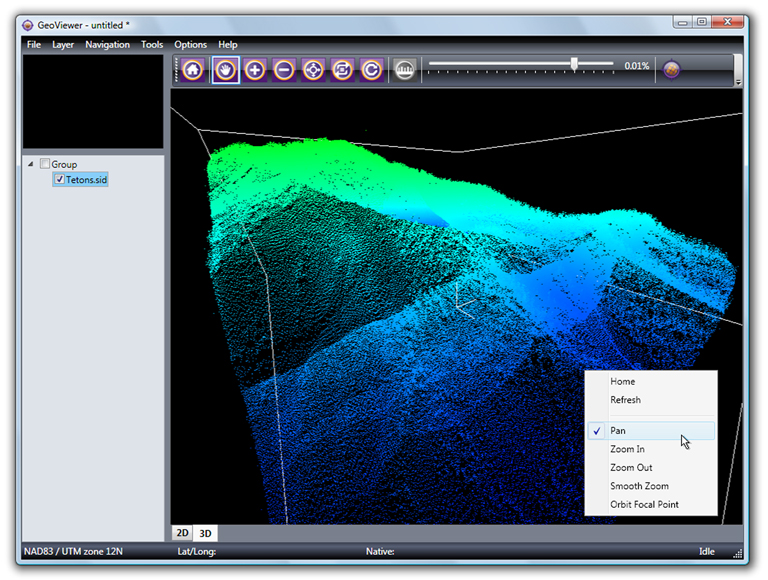This screenshot has width=768, height=580.
Task: Select the Orbit Focal Point tool
Action: pos(342,70)
